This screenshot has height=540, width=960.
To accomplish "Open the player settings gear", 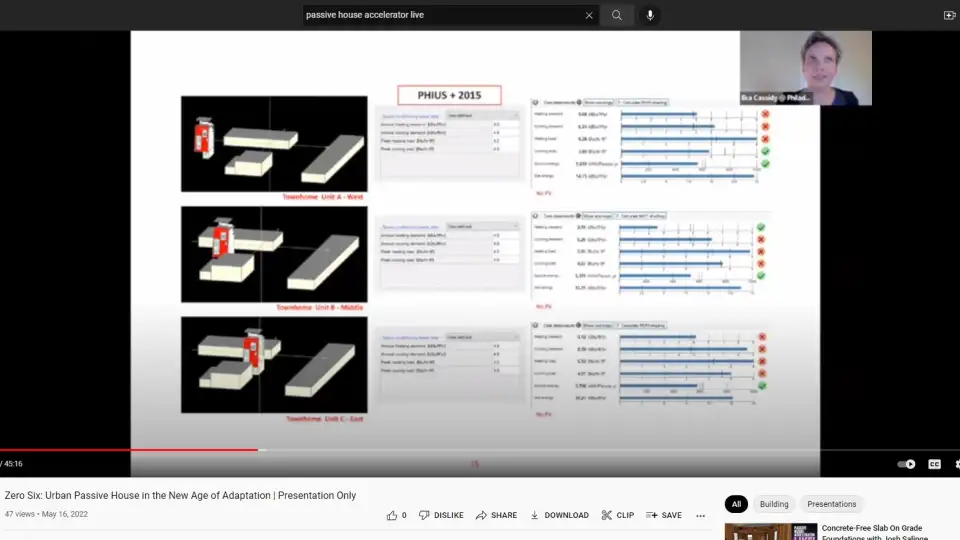I will point(956,464).
